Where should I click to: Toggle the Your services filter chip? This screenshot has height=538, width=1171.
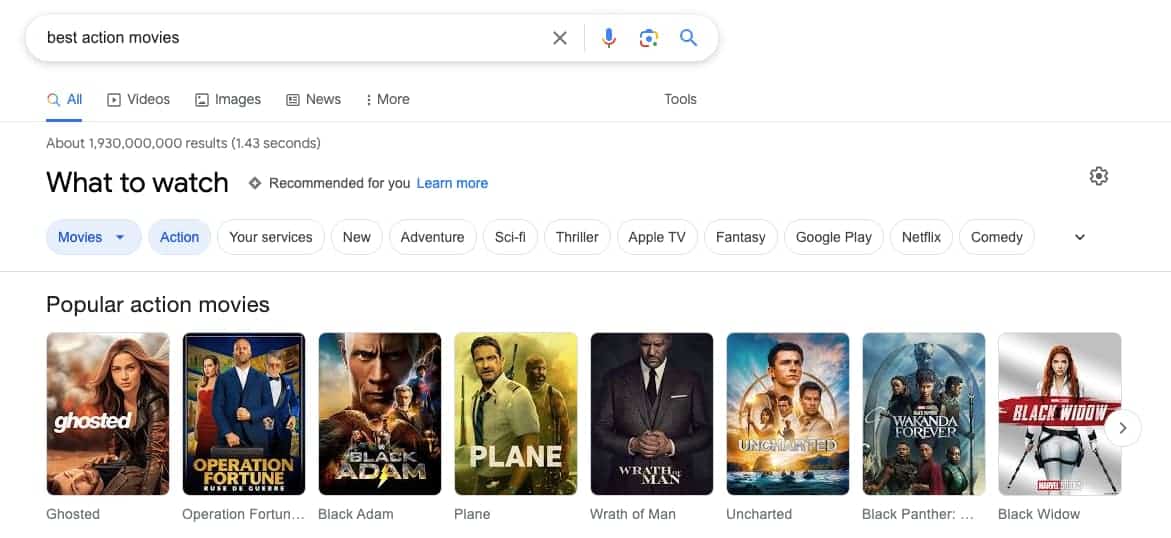click(x=270, y=237)
